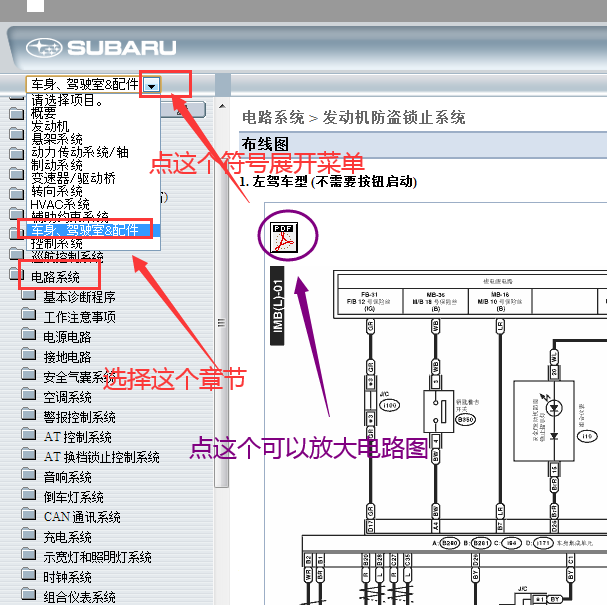Click heading 1. 左驾车型 (不需要按钮启动)
The image size is (607, 605).
tap(328, 182)
